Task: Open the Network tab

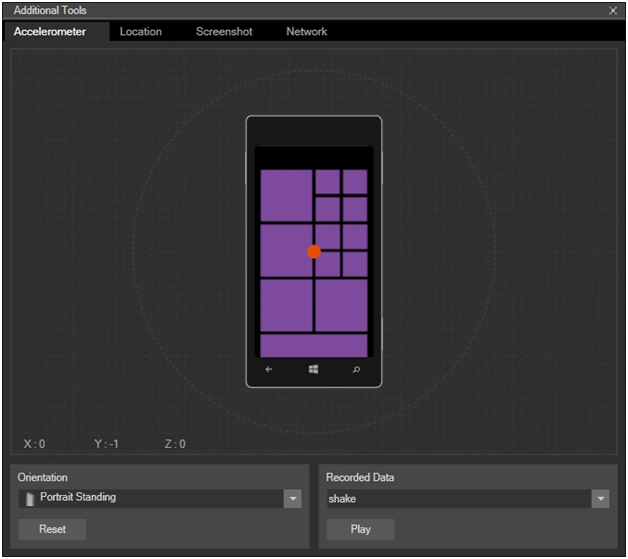Action: coord(306,32)
